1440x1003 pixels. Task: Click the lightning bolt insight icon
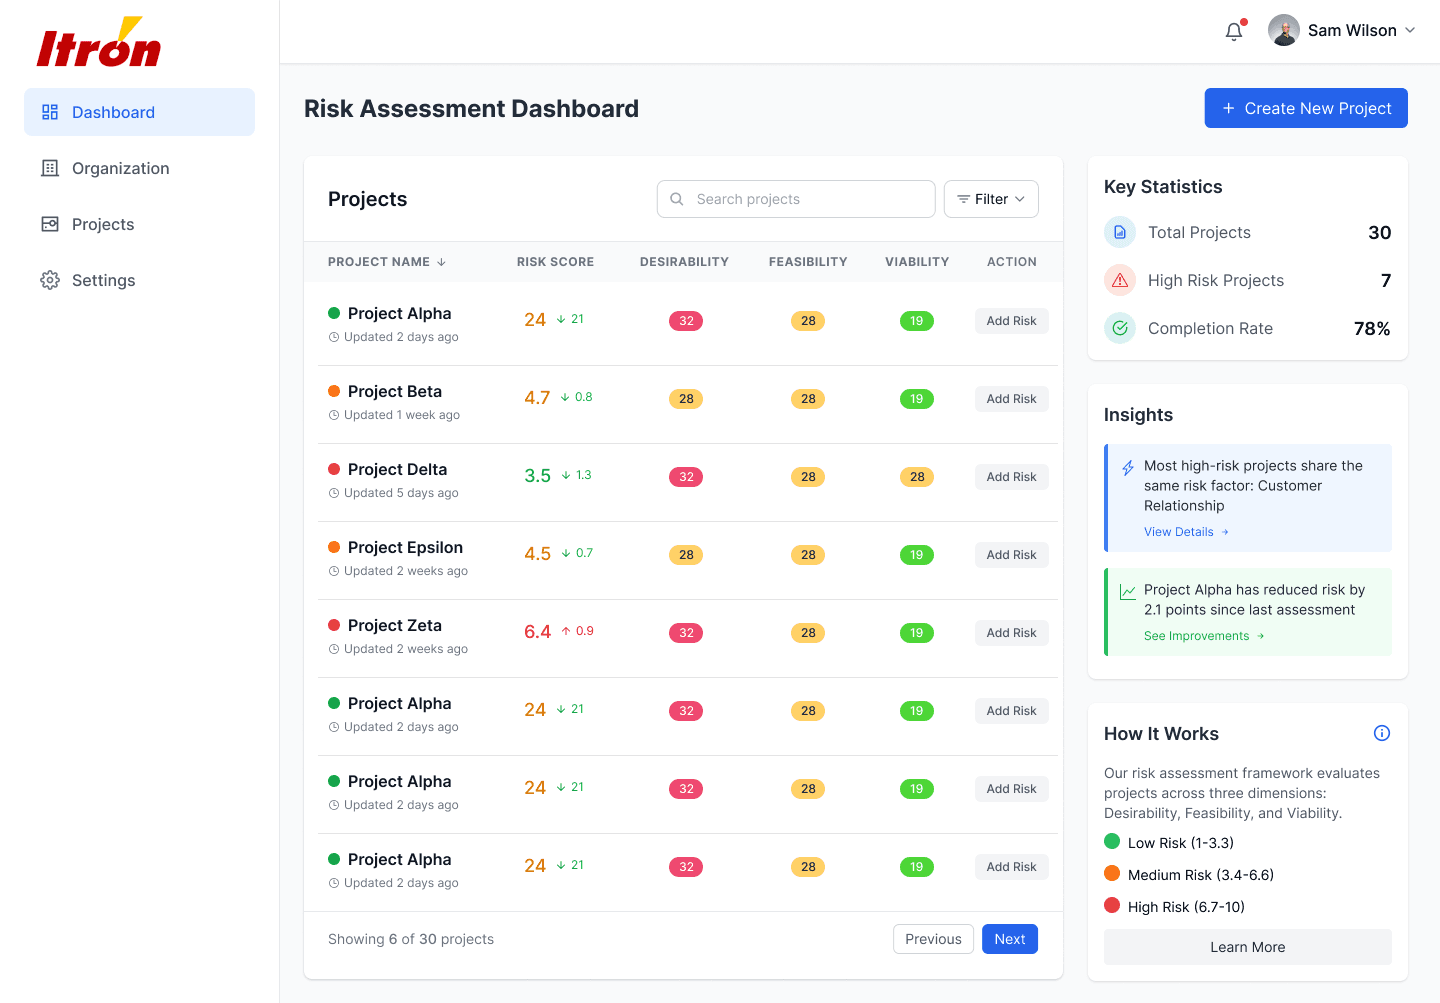click(x=1128, y=467)
